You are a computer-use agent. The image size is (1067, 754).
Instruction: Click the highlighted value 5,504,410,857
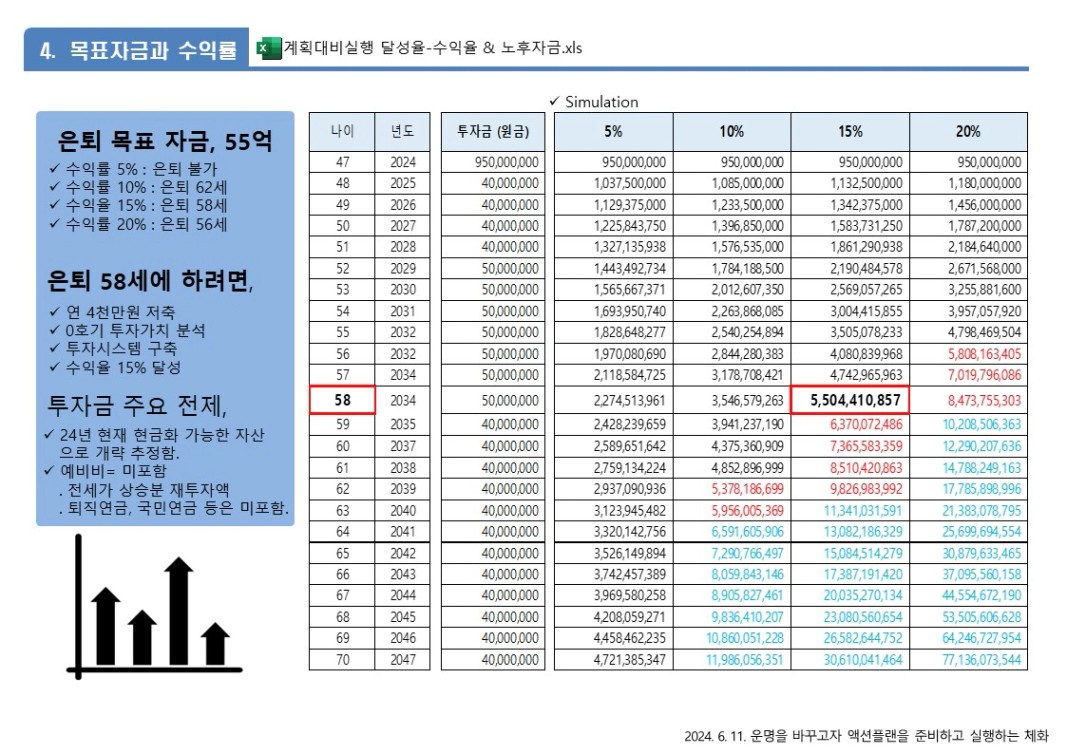pos(850,400)
